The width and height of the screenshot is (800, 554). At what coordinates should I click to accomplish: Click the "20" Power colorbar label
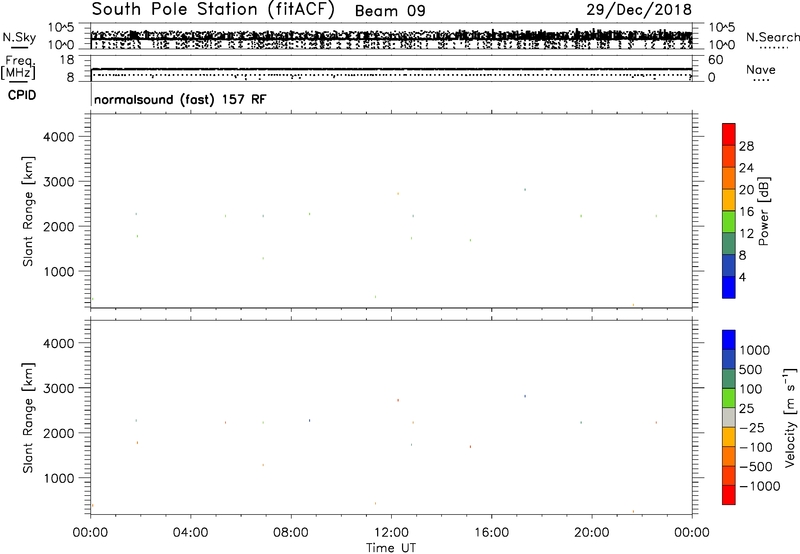coord(746,190)
